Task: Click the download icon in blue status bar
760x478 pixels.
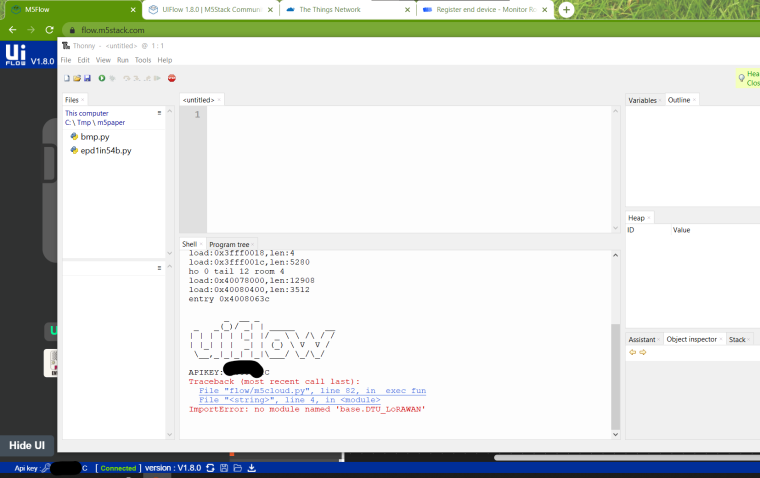Action: tap(252, 468)
